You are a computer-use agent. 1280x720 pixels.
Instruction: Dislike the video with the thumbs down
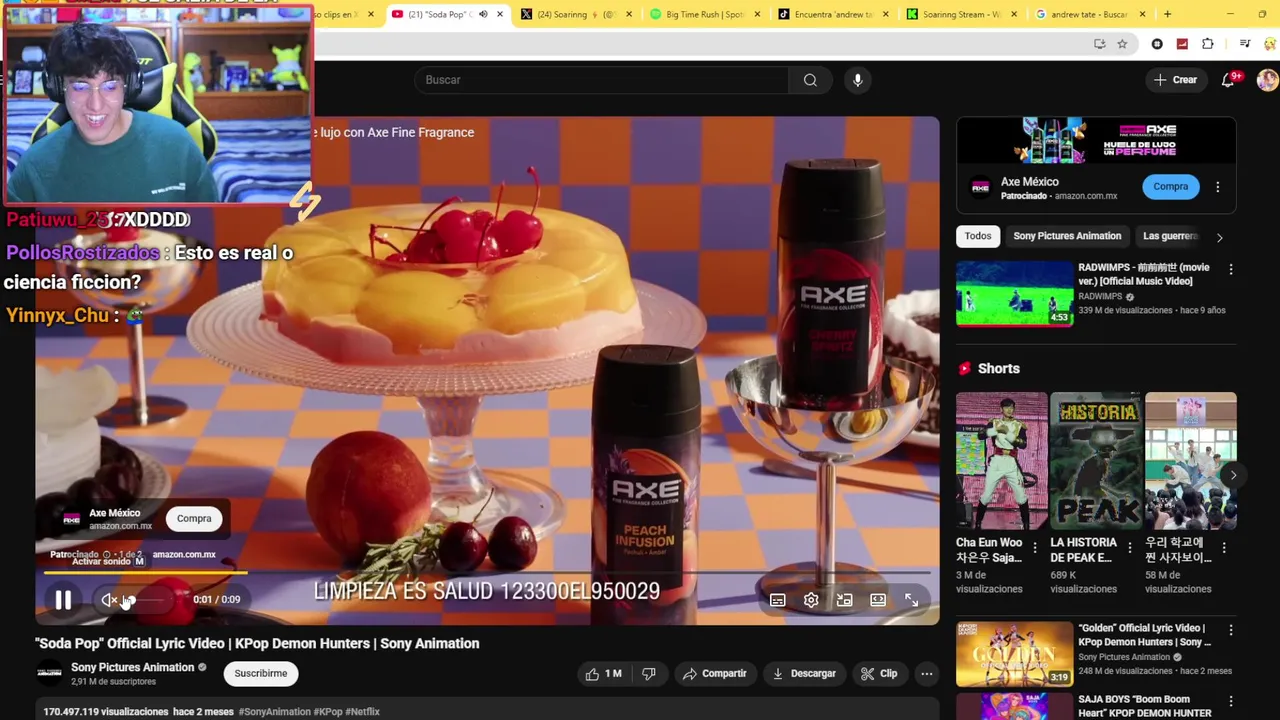[x=649, y=674]
